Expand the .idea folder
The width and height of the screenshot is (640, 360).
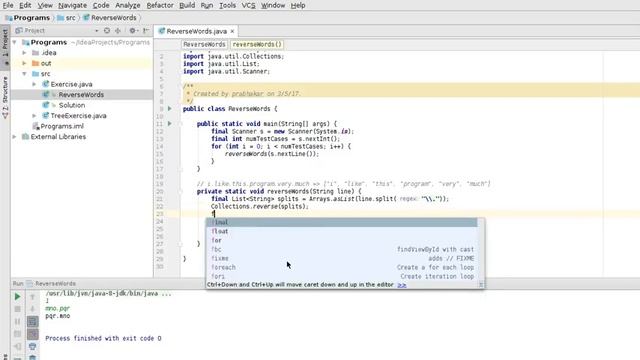click(24, 53)
